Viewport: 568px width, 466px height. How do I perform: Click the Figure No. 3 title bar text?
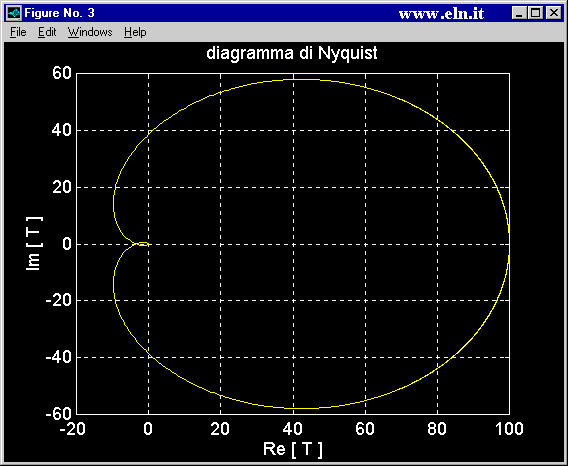(x=59, y=13)
